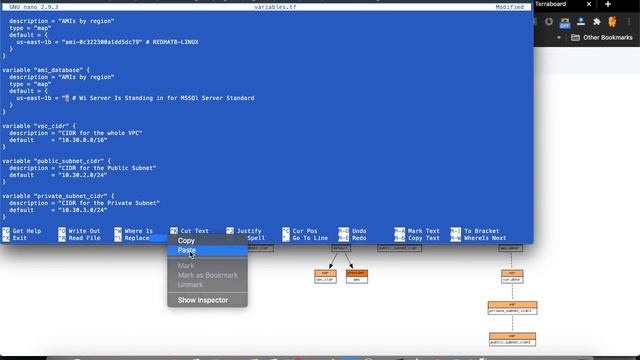This screenshot has height=360, width=640.
Task: Click the variable "public_subnet_cidr" line
Action: [x=56, y=161]
